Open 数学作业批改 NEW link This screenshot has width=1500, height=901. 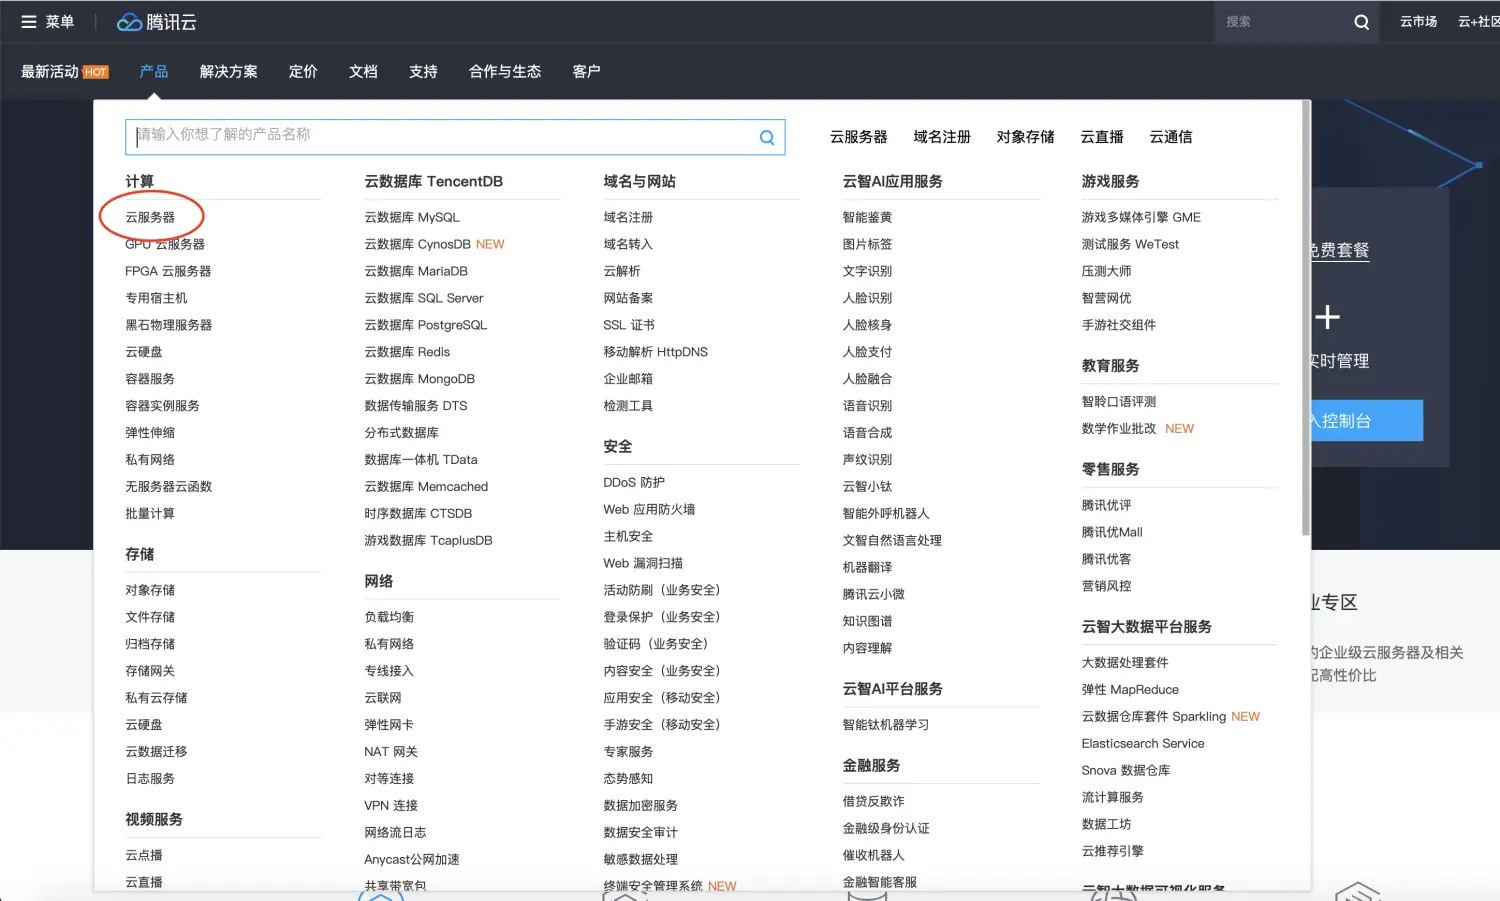point(1137,429)
